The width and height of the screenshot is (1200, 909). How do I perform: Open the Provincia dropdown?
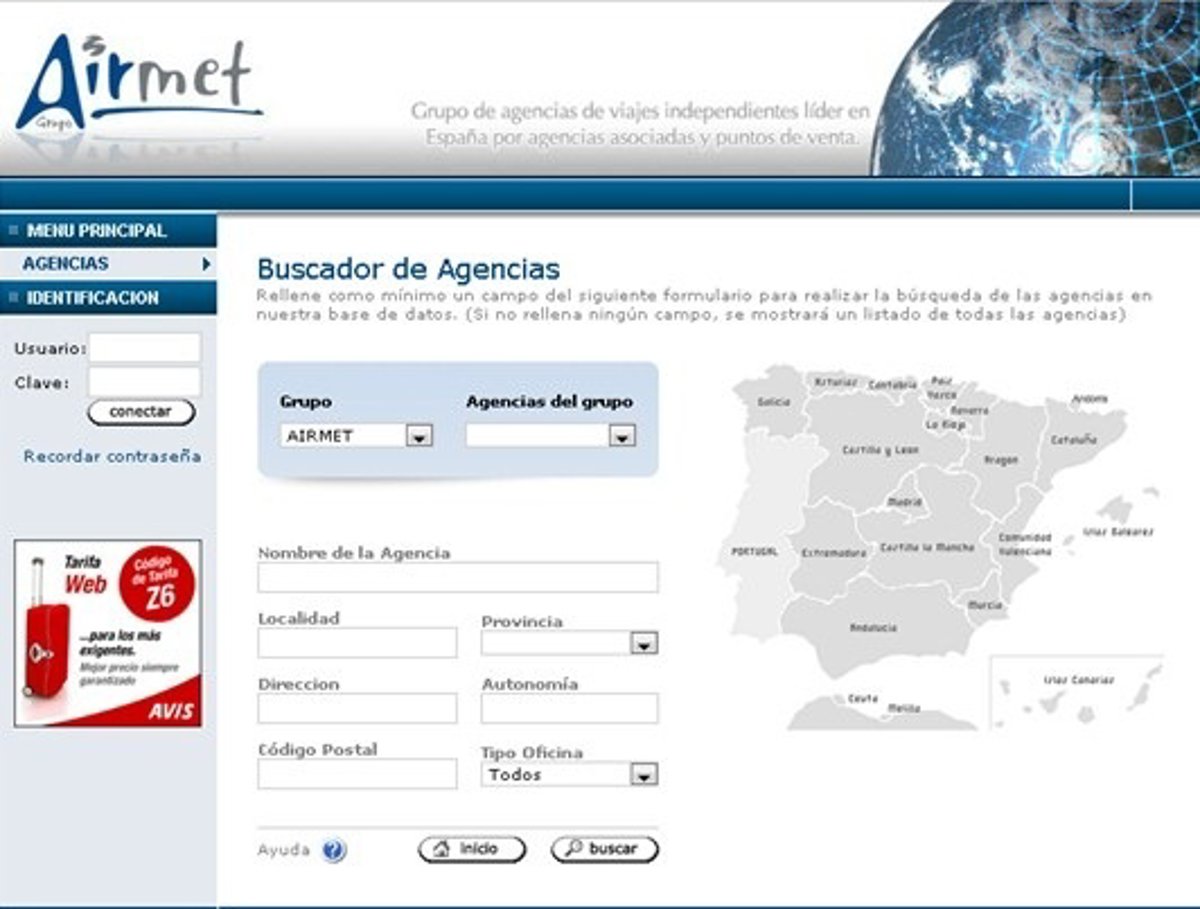tap(569, 643)
